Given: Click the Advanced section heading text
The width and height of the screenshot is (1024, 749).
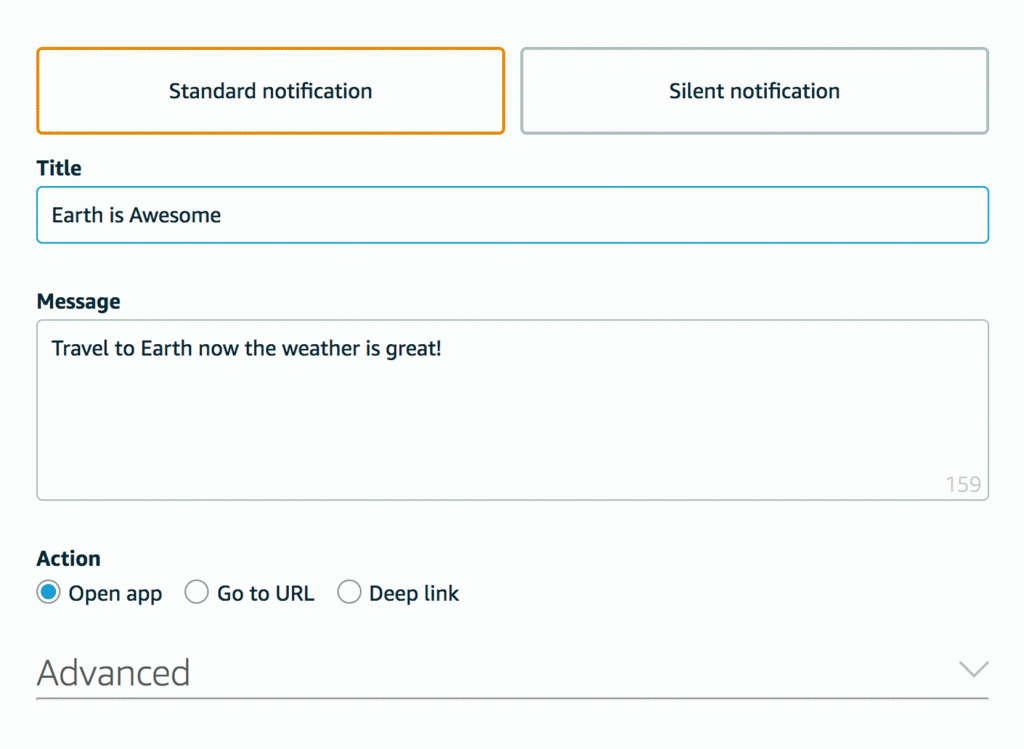Looking at the screenshot, I should (x=113, y=673).
